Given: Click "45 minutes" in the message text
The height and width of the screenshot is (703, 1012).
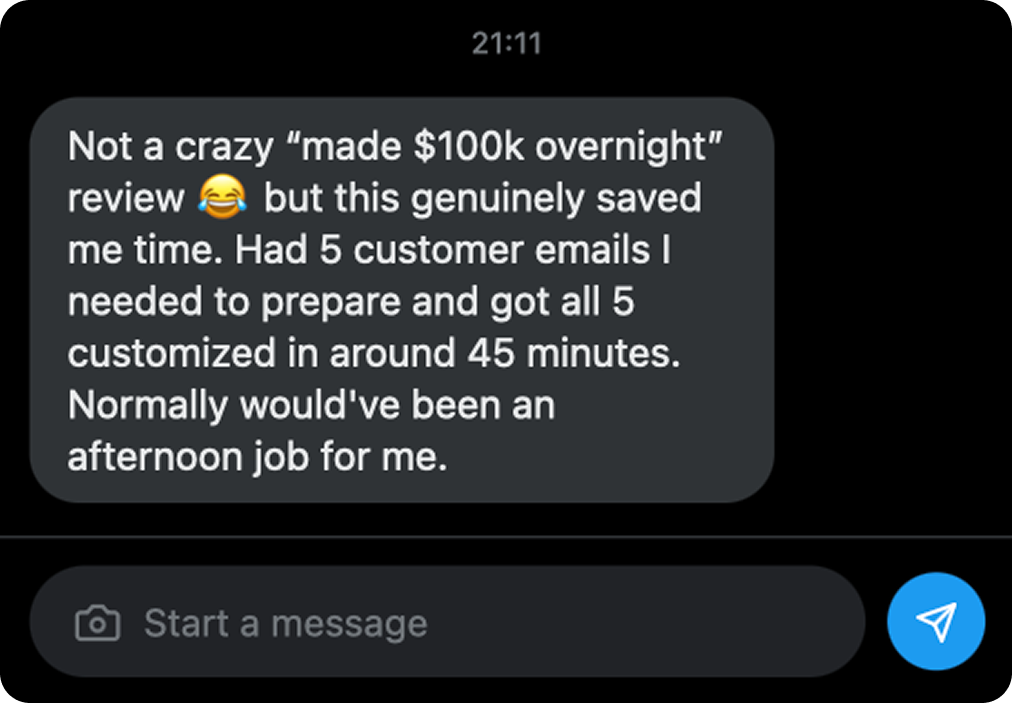Looking at the screenshot, I should click(x=574, y=353).
